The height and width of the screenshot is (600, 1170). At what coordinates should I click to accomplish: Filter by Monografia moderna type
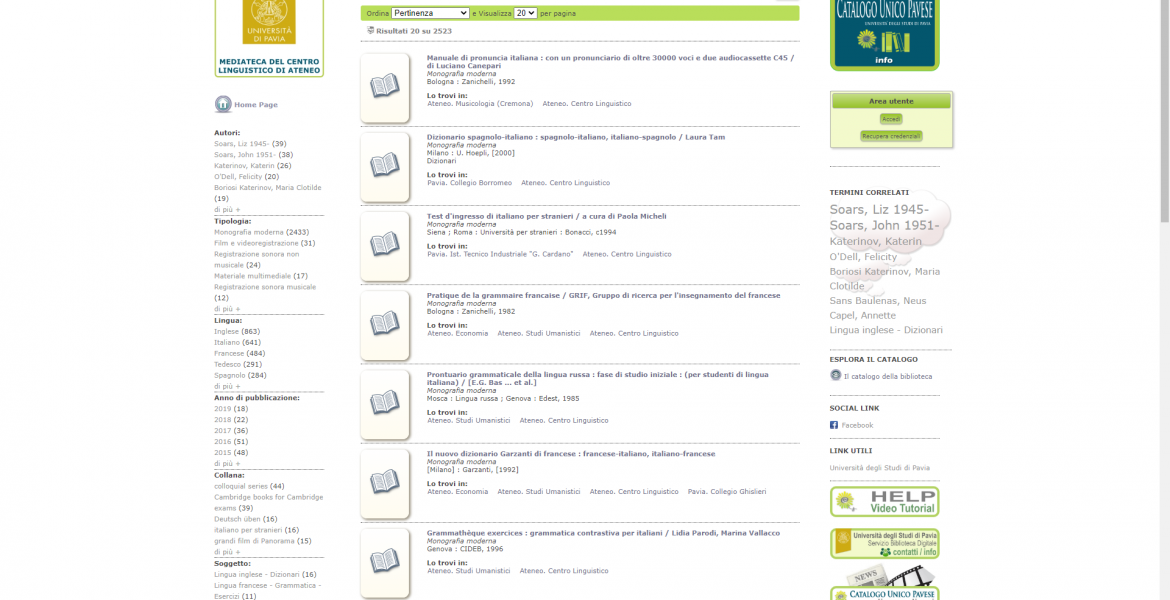pyautogui.click(x=249, y=232)
